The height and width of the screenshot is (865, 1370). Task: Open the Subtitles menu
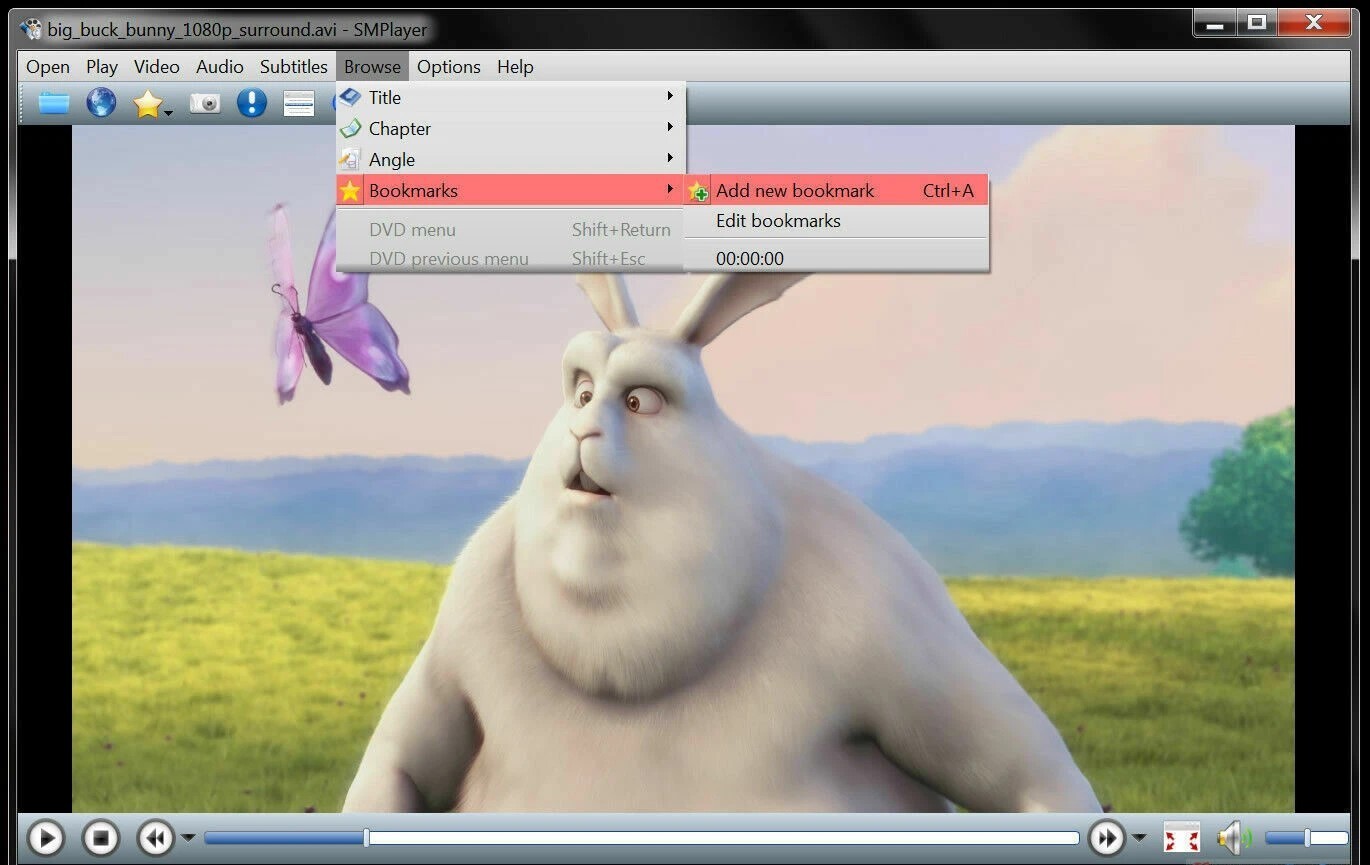coord(294,67)
